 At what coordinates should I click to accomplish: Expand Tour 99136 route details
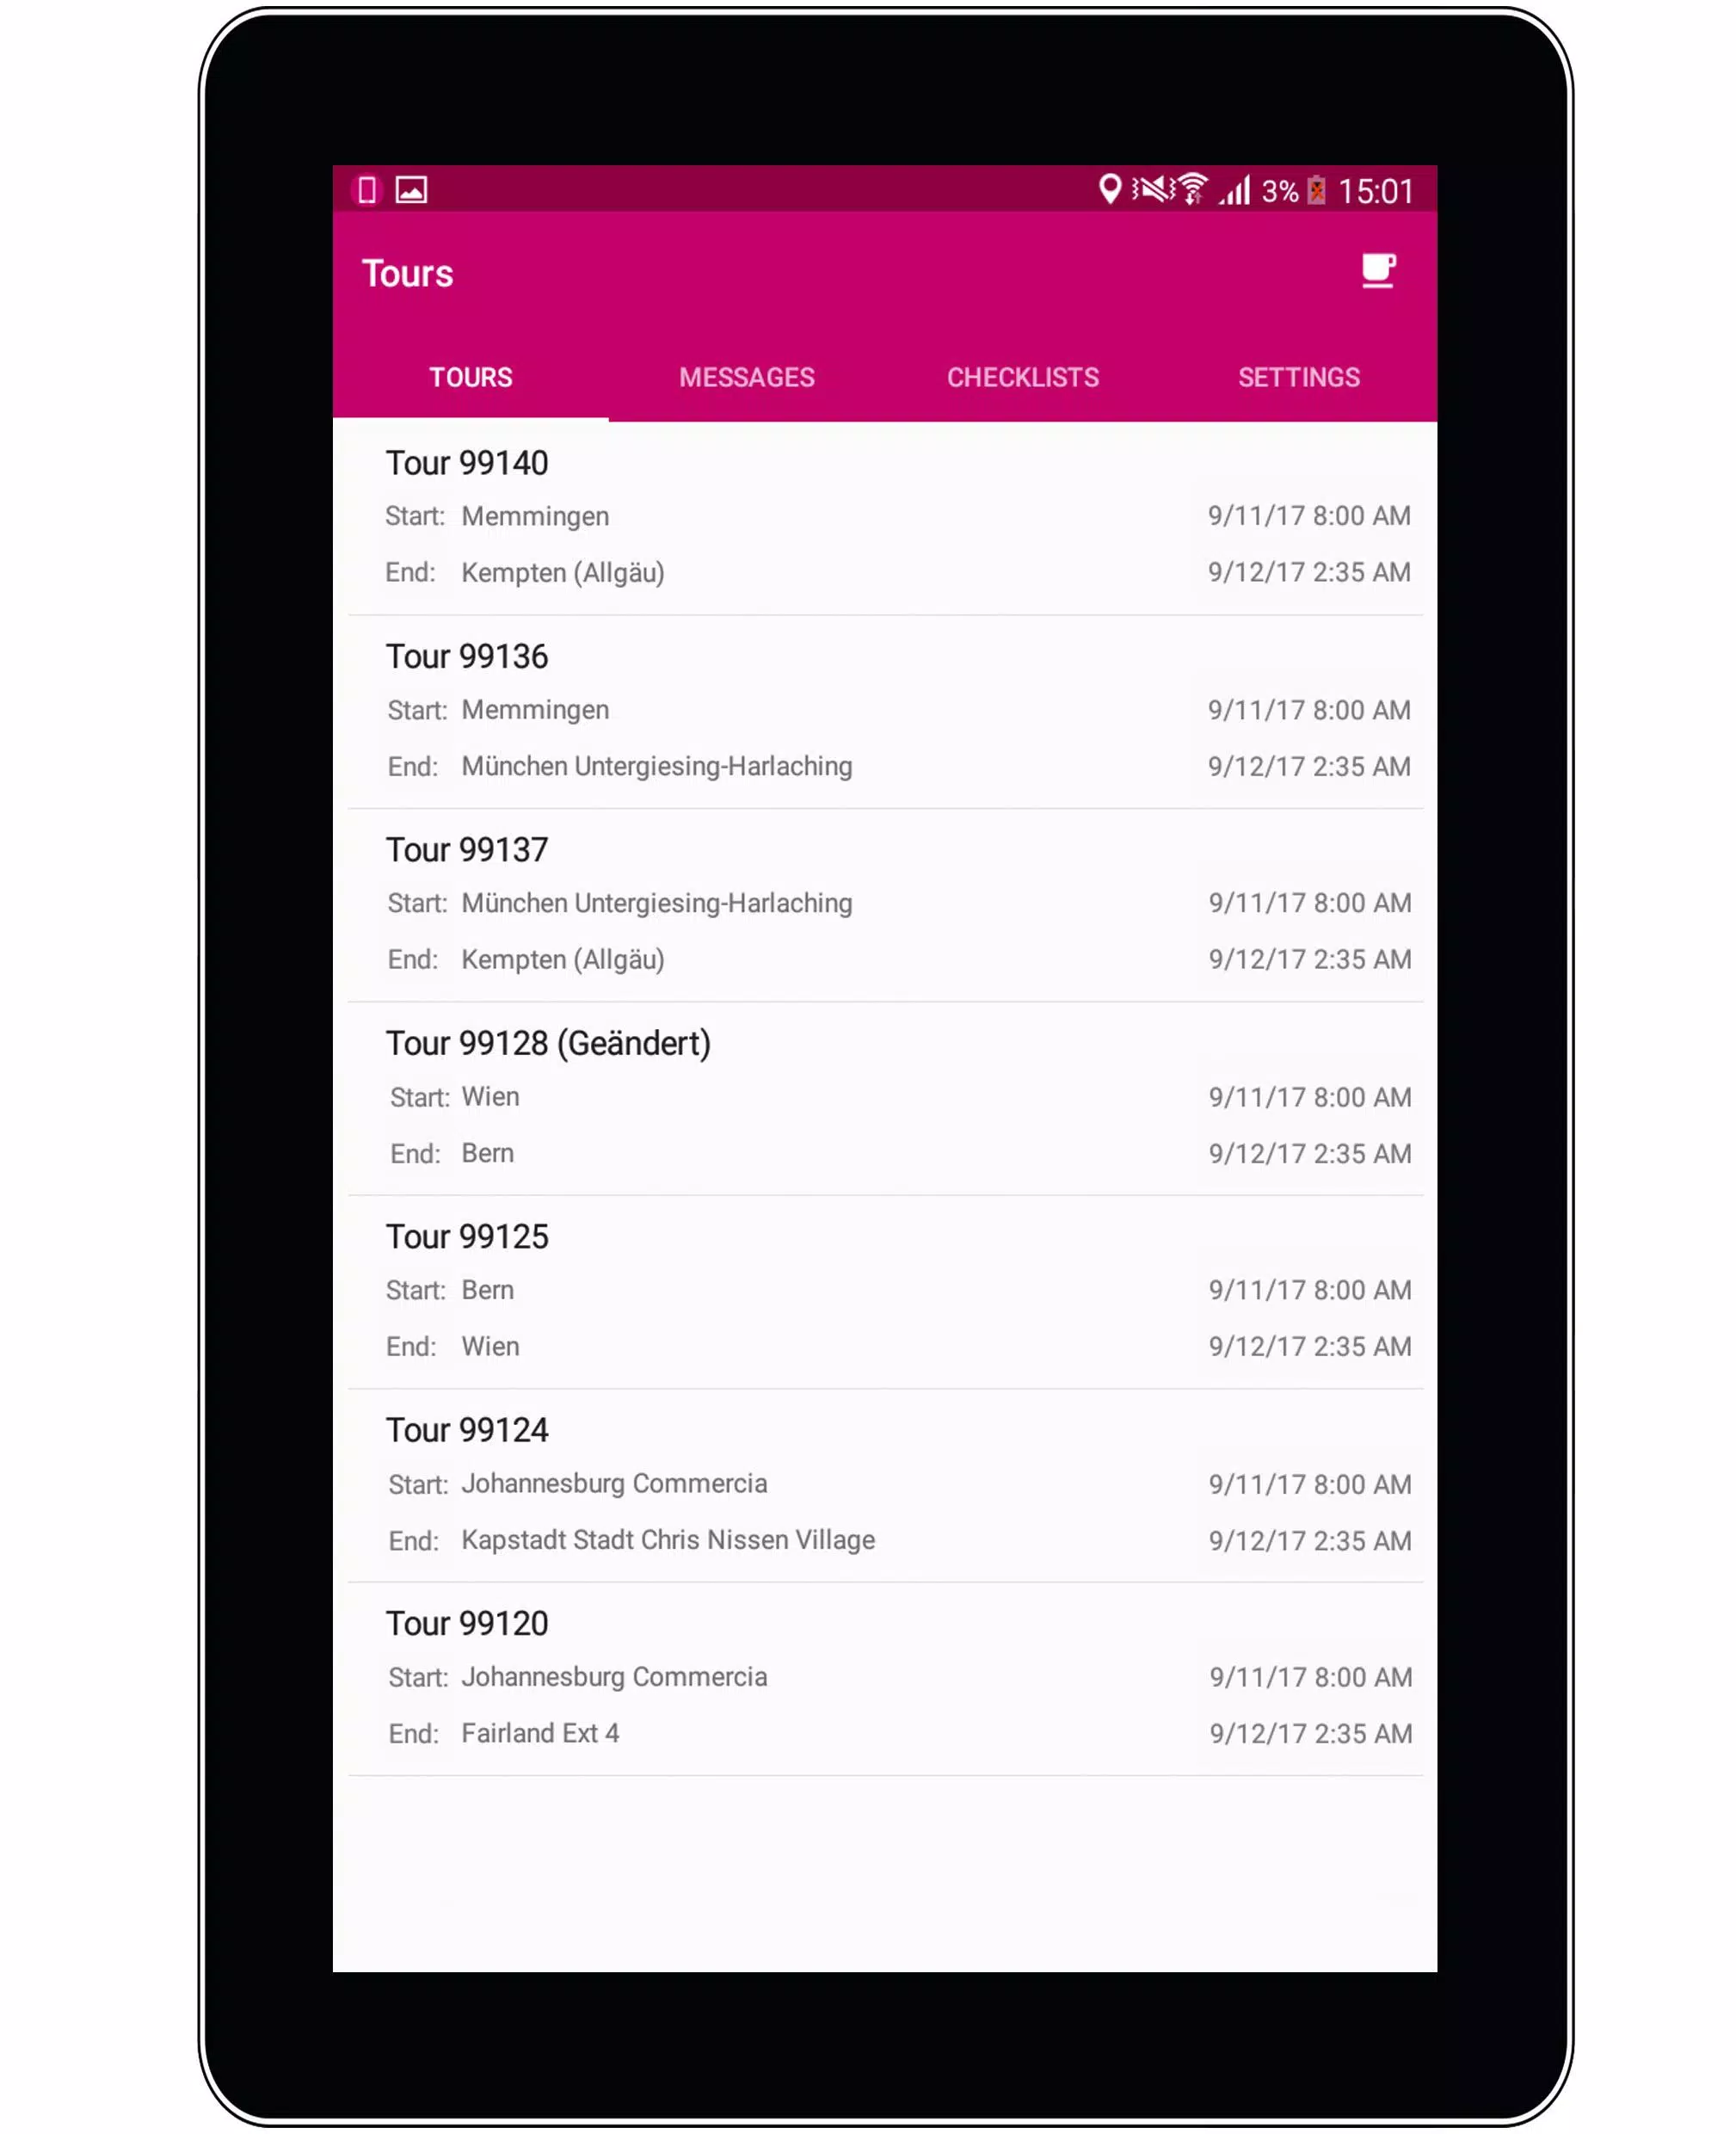pos(886,709)
